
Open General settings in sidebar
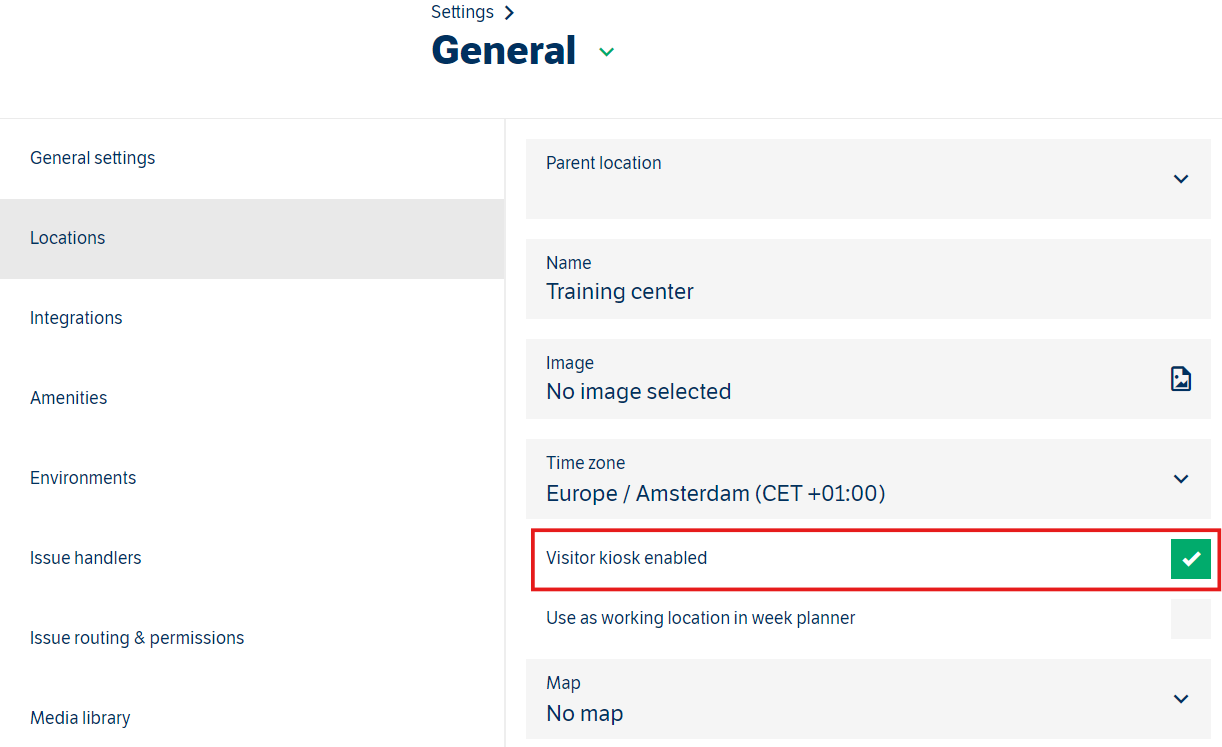93,158
